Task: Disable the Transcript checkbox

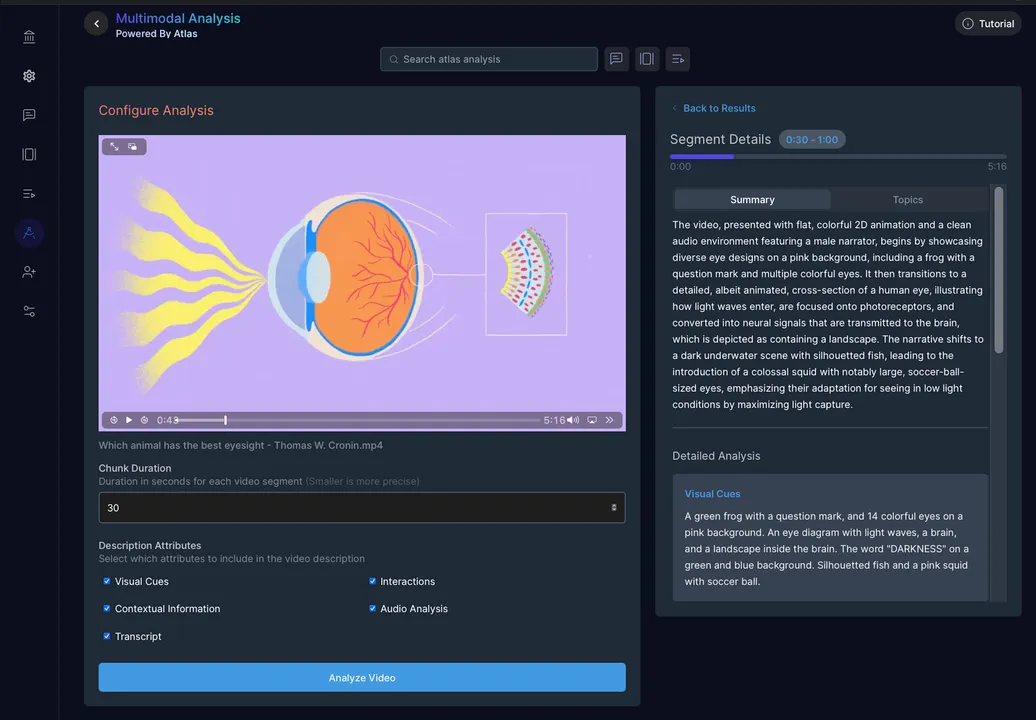Action: tap(107, 636)
